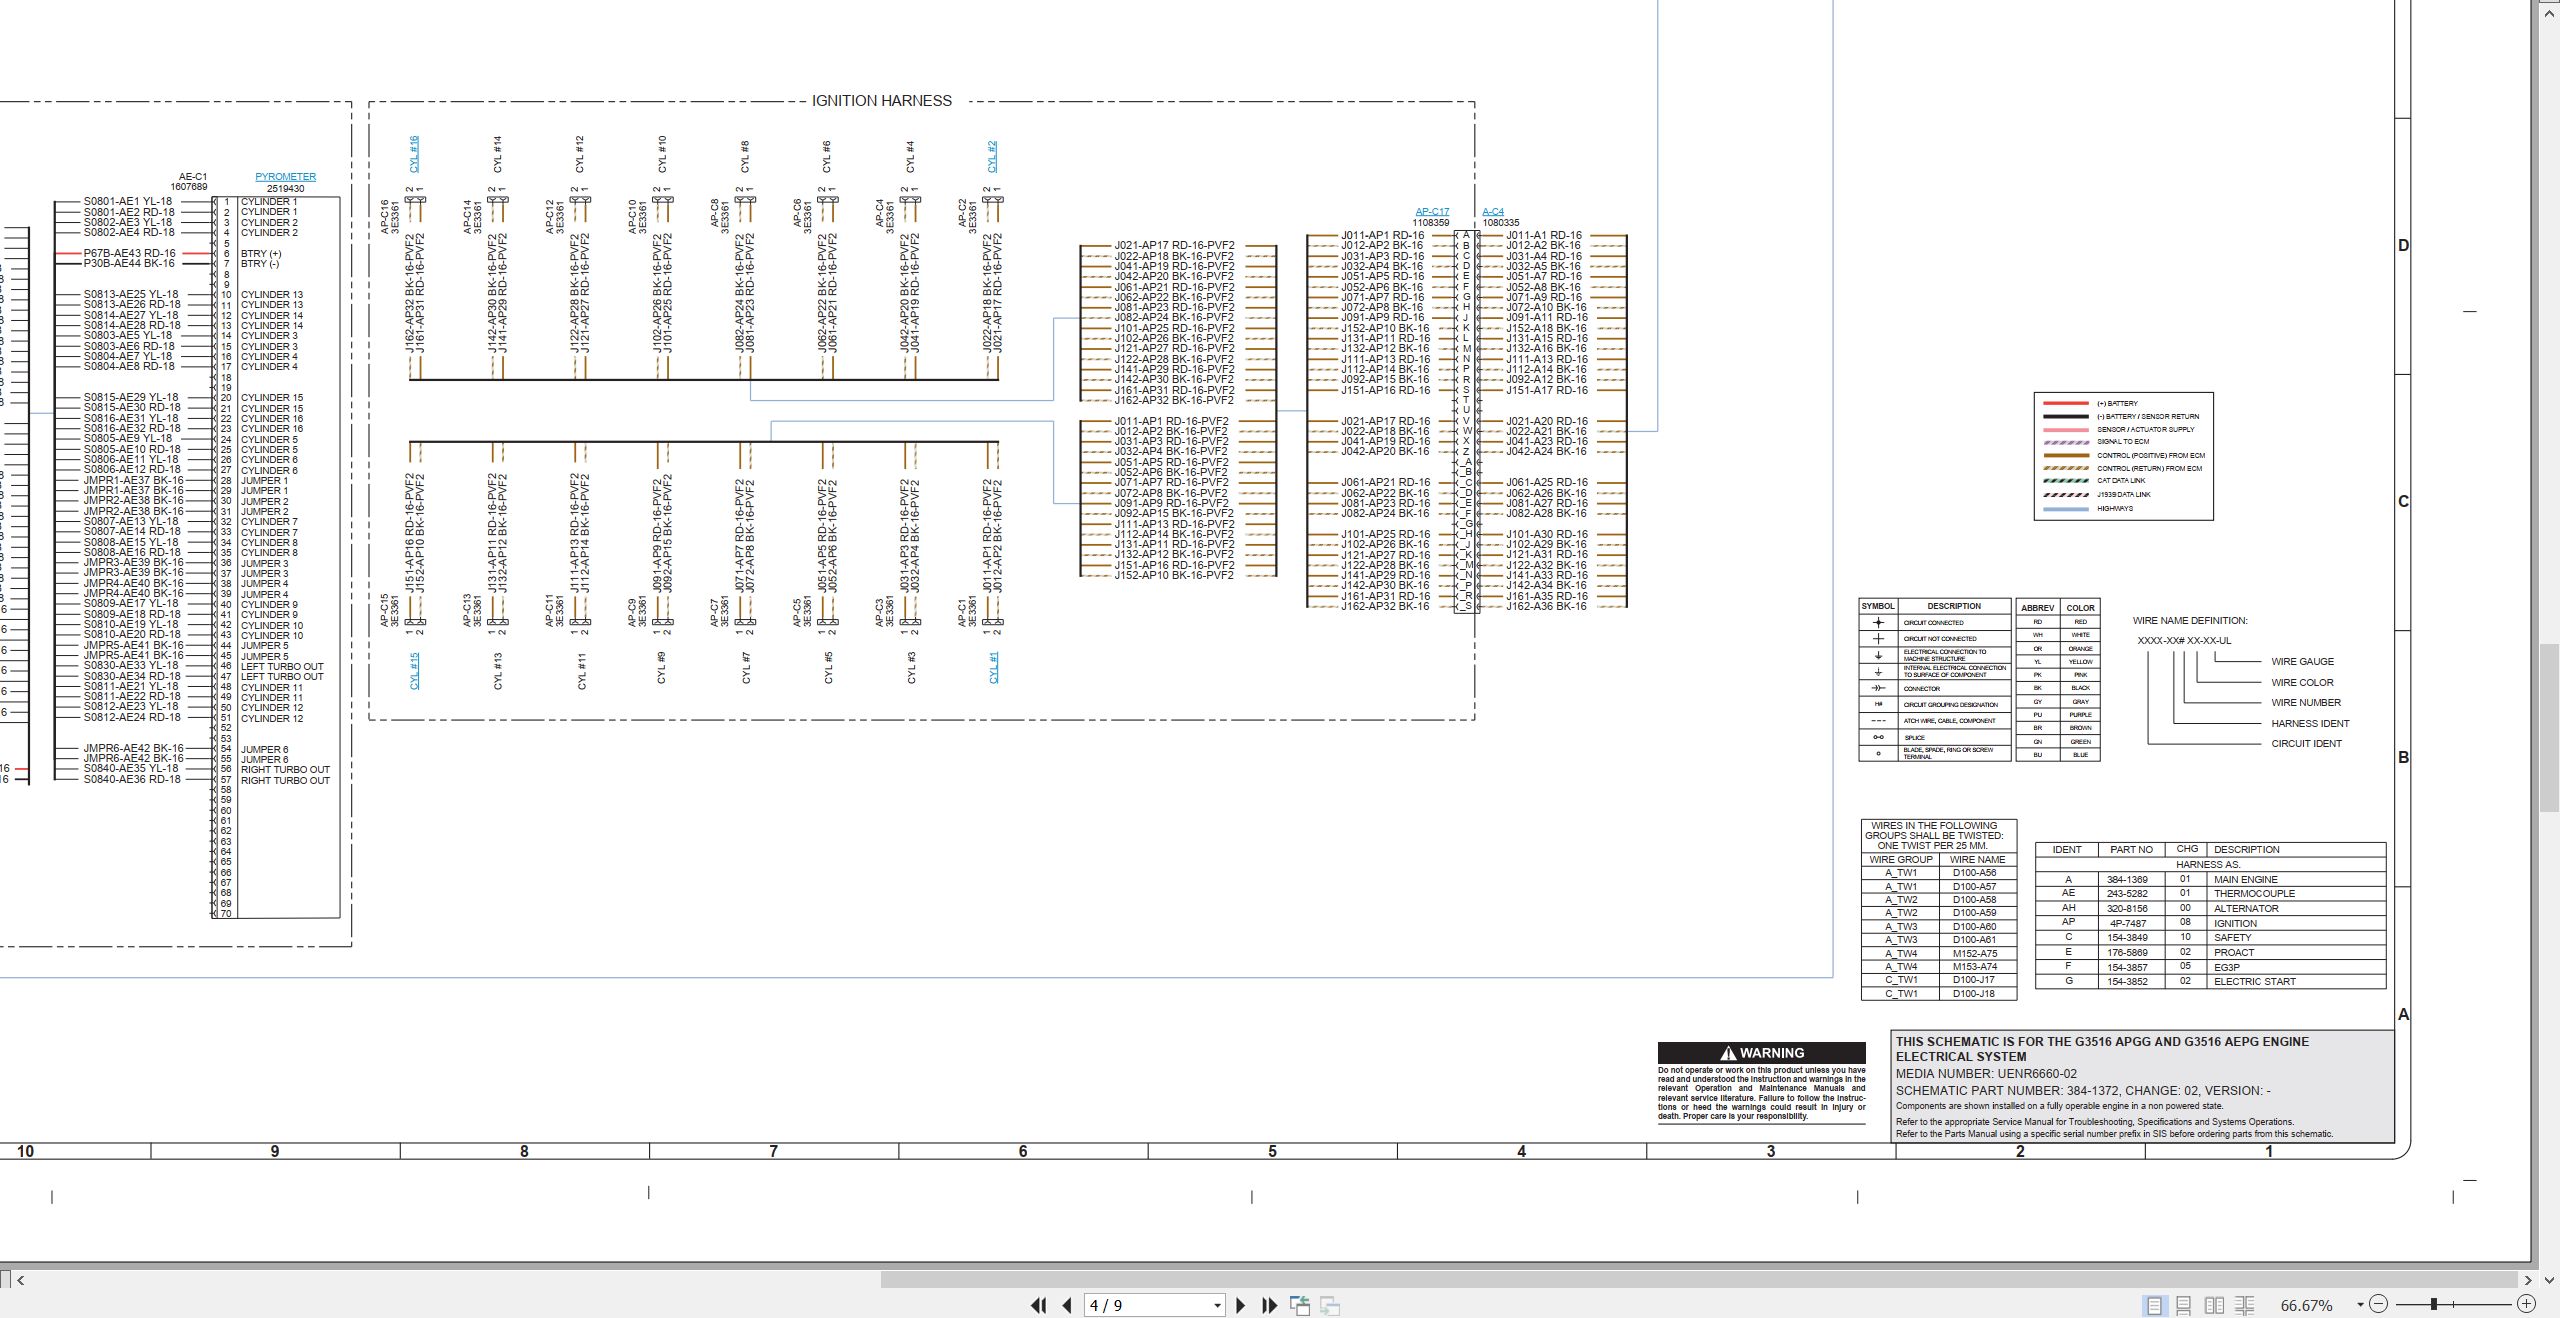Click the vertical scrollbar thumb

[x=2549, y=727]
